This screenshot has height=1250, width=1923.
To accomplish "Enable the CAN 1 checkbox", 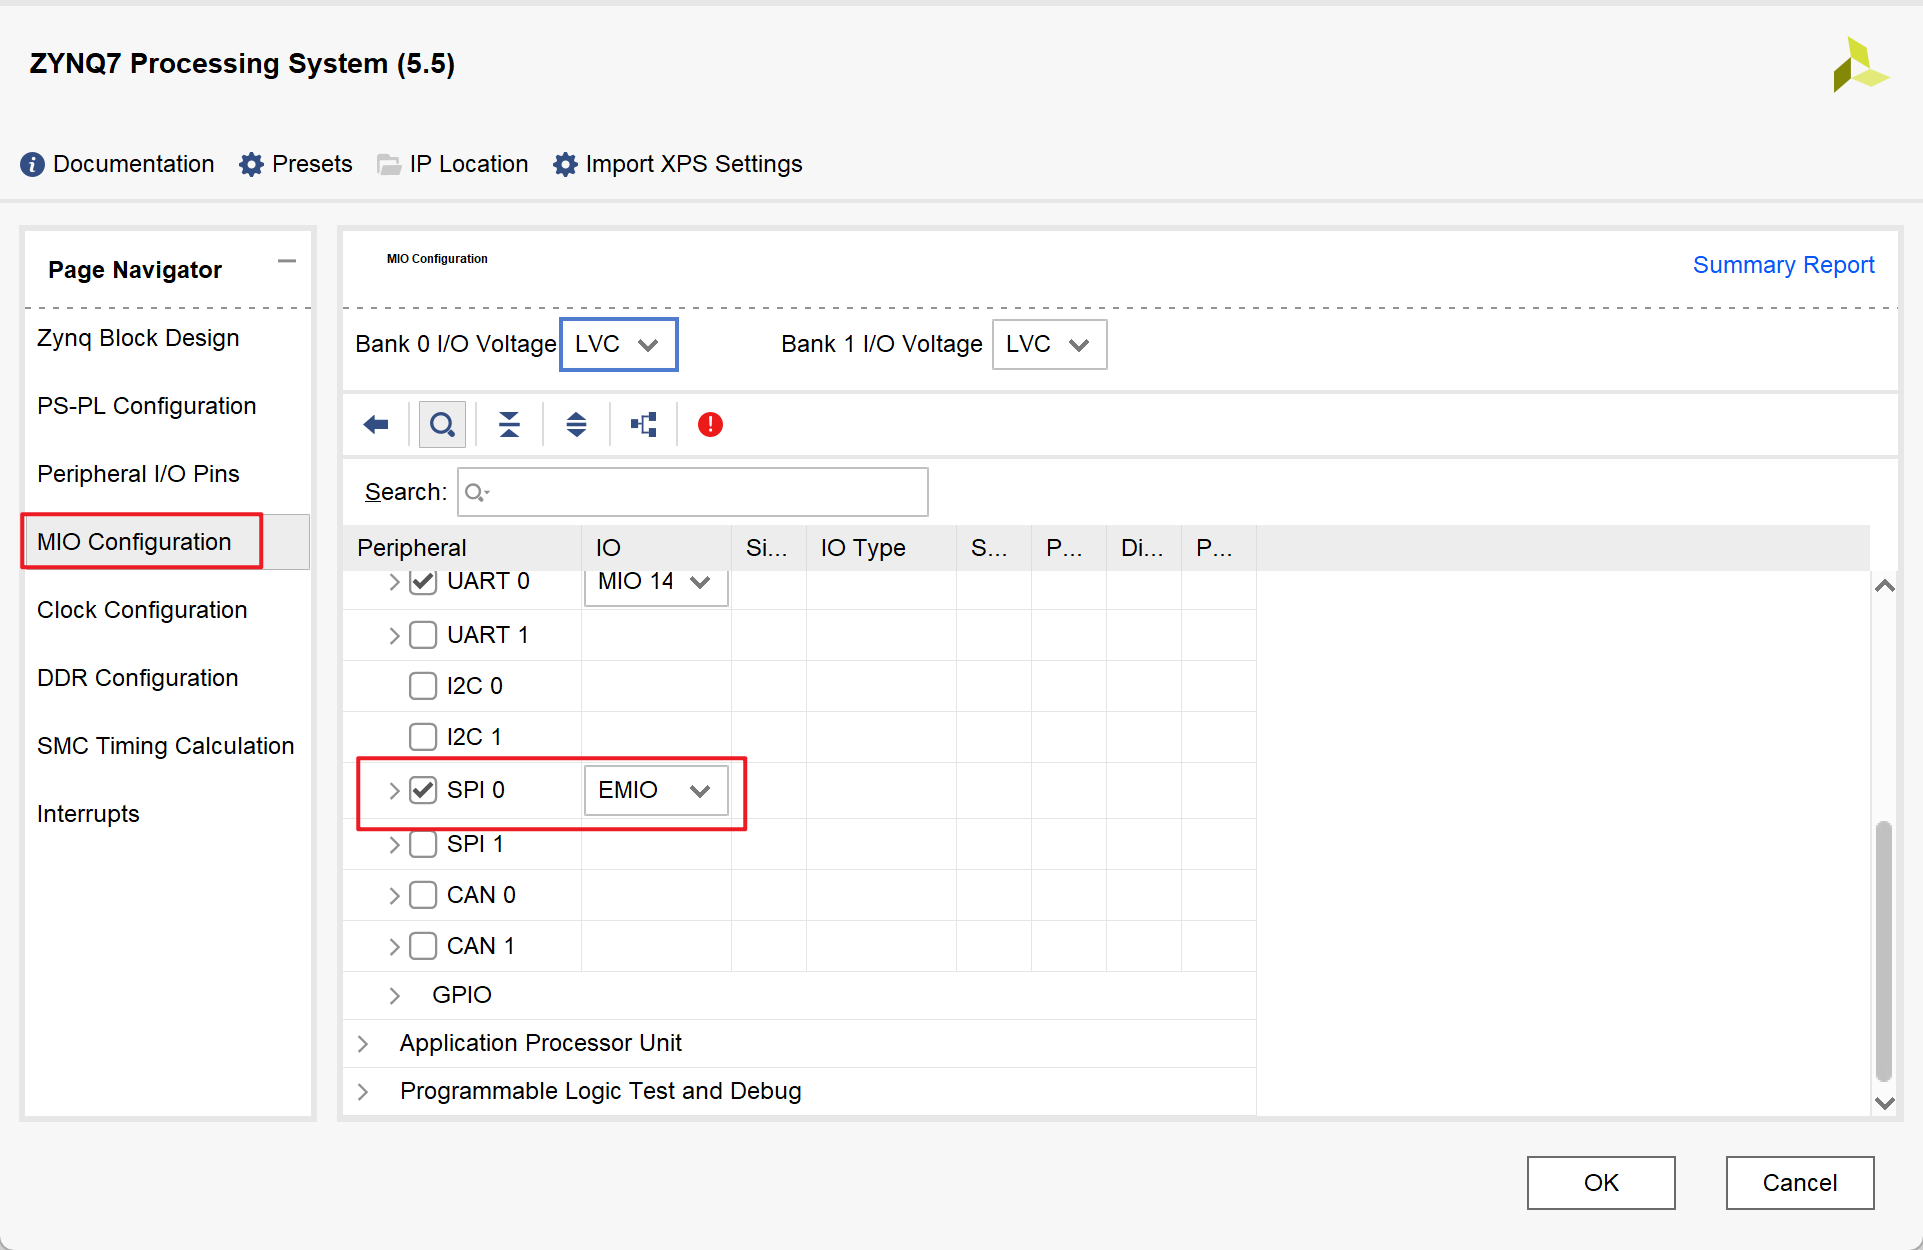I will 423,946.
